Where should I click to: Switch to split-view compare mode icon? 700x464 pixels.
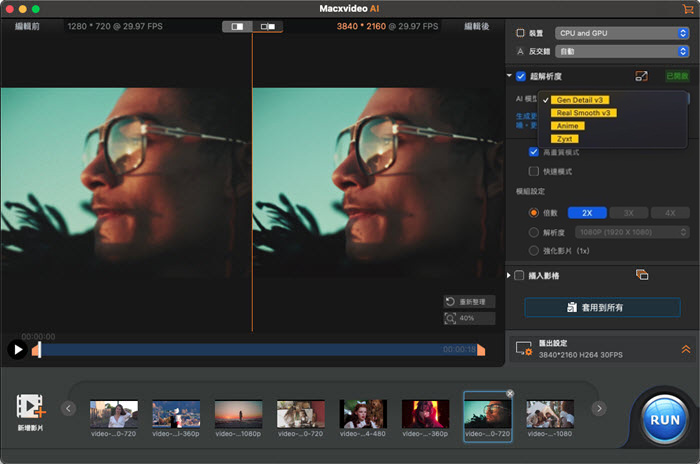(x=237, y=26)
